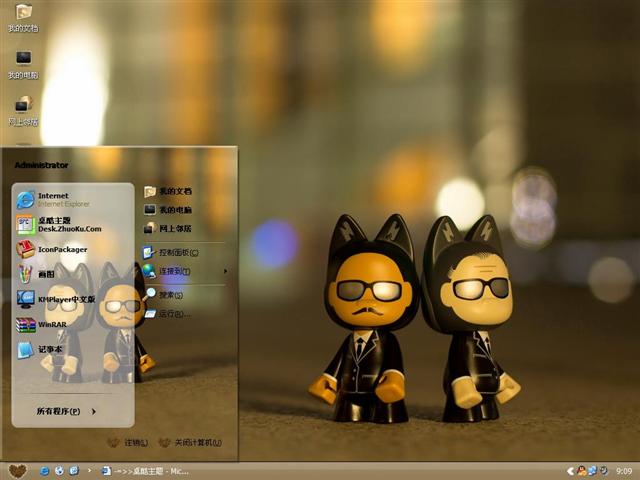The width and height of the screenshot is (640, 480).
Task: Open network connection tray icon
Action: tap(592, 471)
